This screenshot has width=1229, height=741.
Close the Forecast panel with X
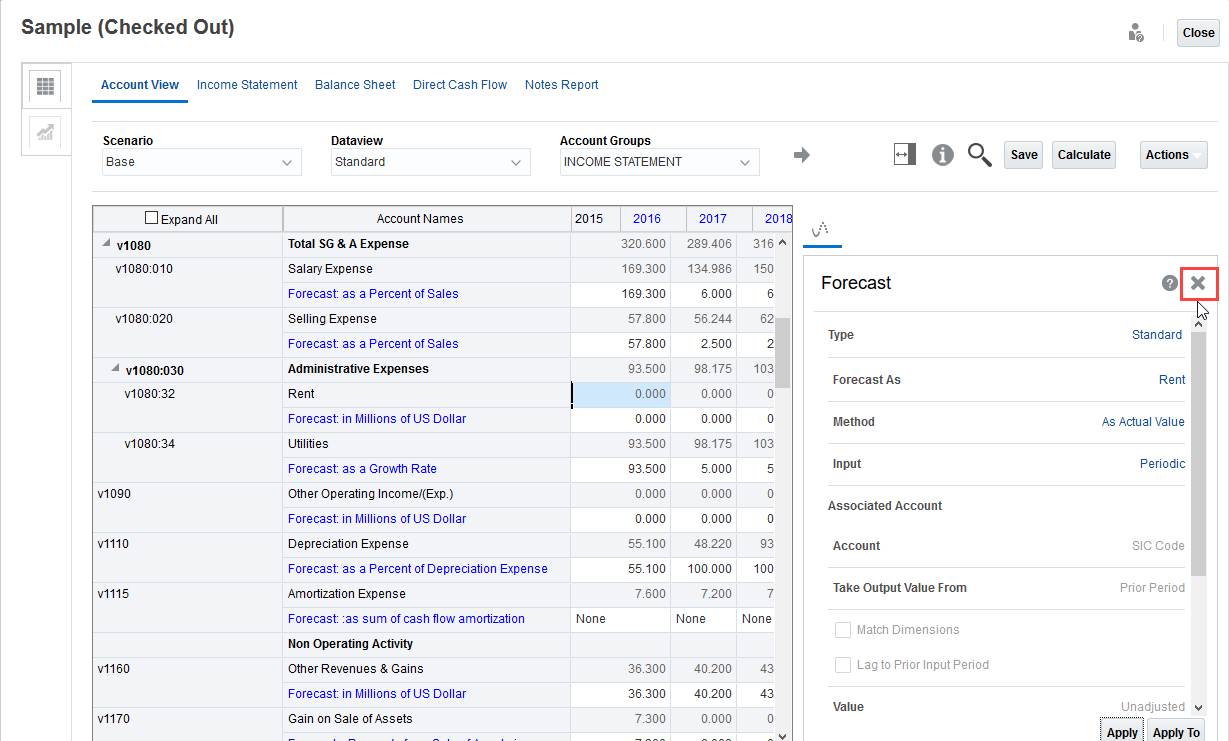click(1198, 283)
